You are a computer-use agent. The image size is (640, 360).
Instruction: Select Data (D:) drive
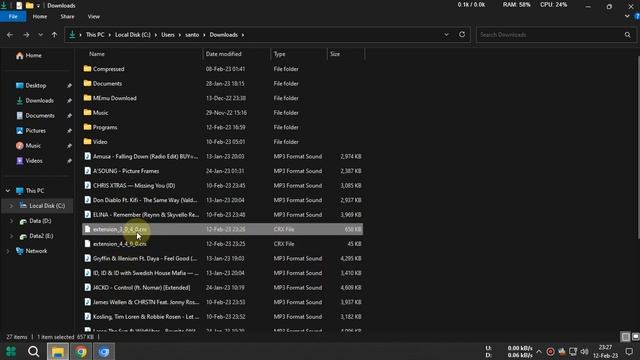pos(40,221)
